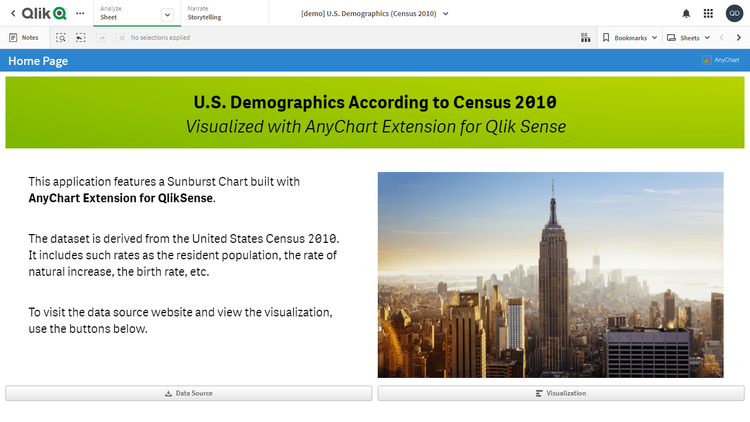Image resolution: width=750 pixels, height=422 pixels.
Task: Expand the Analyze Sheet dropdown arrow
Action: 166,14
